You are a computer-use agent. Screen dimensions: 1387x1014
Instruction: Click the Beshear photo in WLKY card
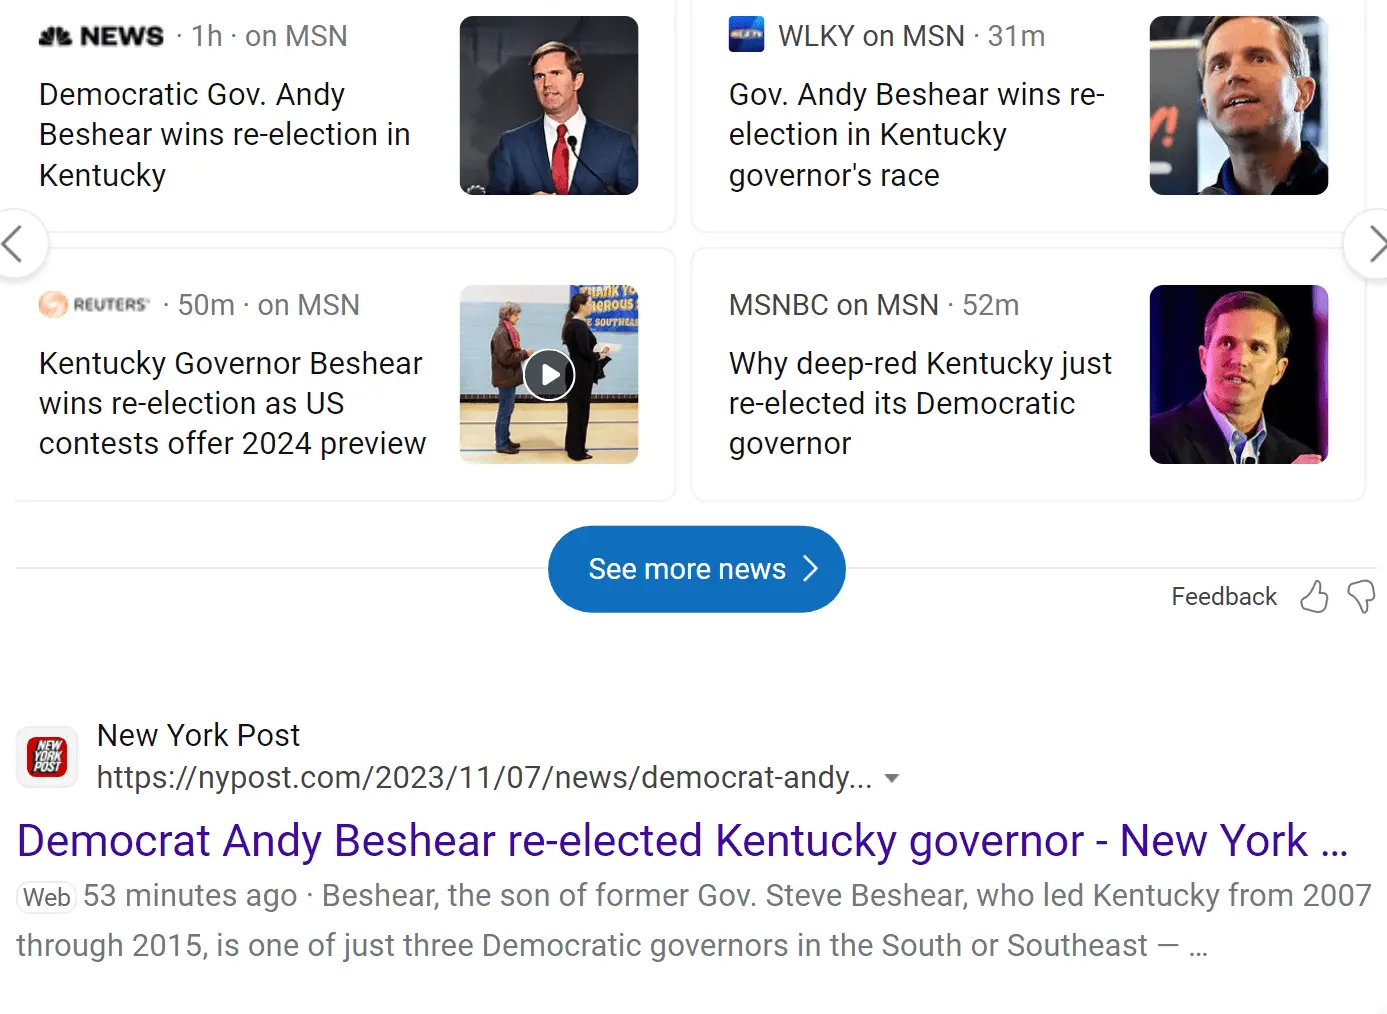coord(1238,105)
